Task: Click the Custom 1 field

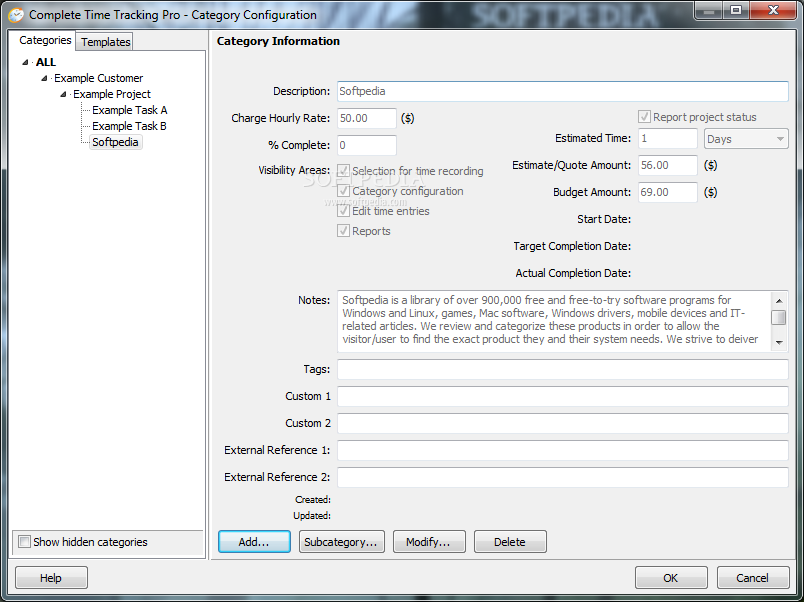Action: tap(562, 396)
